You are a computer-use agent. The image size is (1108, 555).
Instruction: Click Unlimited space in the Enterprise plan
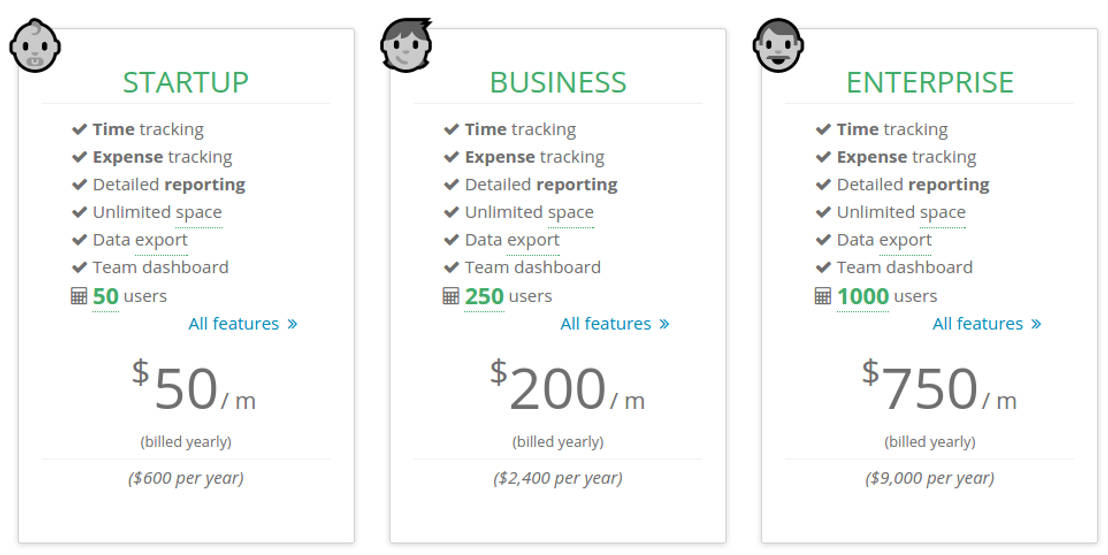pos(901,212)
